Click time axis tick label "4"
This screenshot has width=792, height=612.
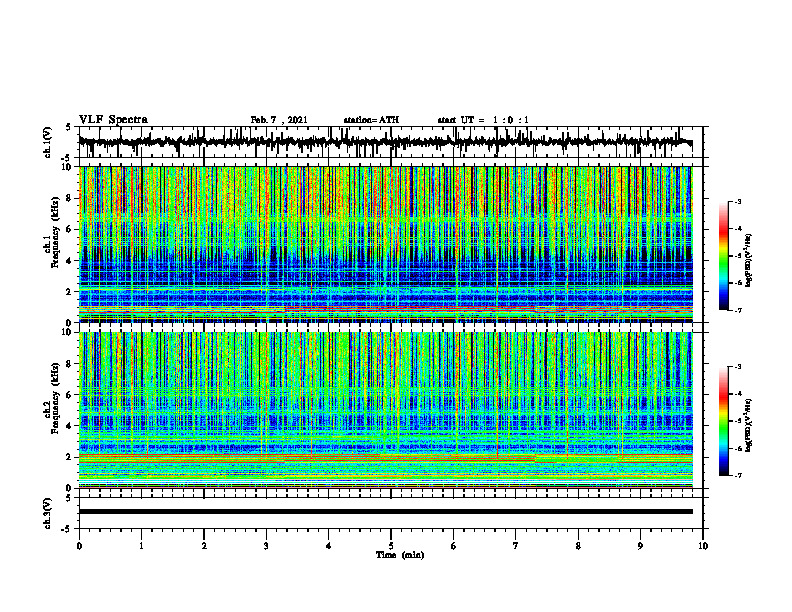(329, 546)
